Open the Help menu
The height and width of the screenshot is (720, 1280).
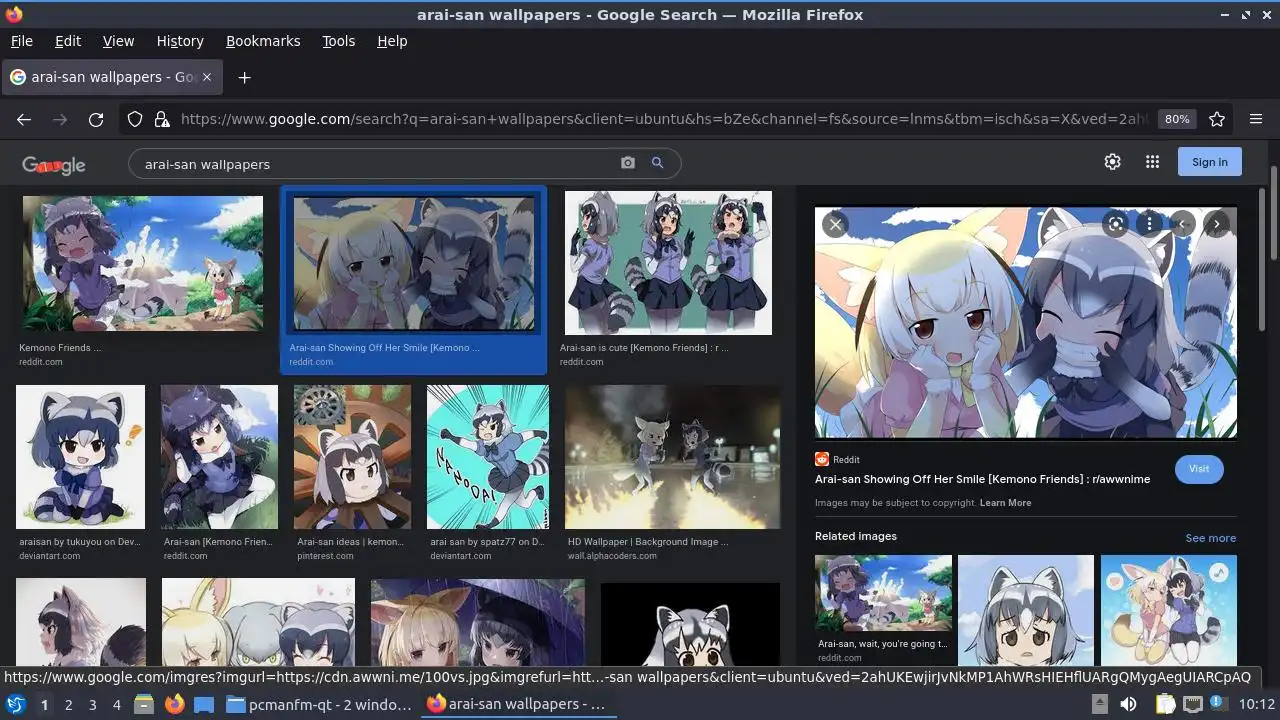(392, 41)
